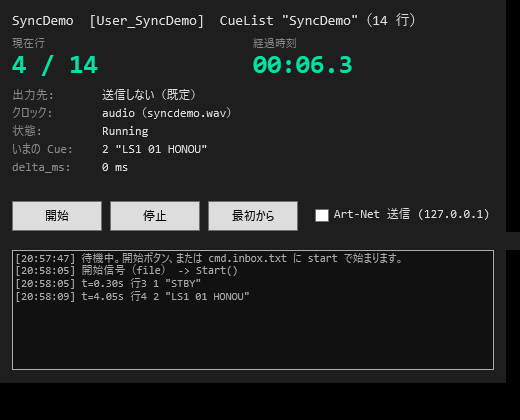Click inside the empty log area
Screen dimensions: 520x420
253,337
